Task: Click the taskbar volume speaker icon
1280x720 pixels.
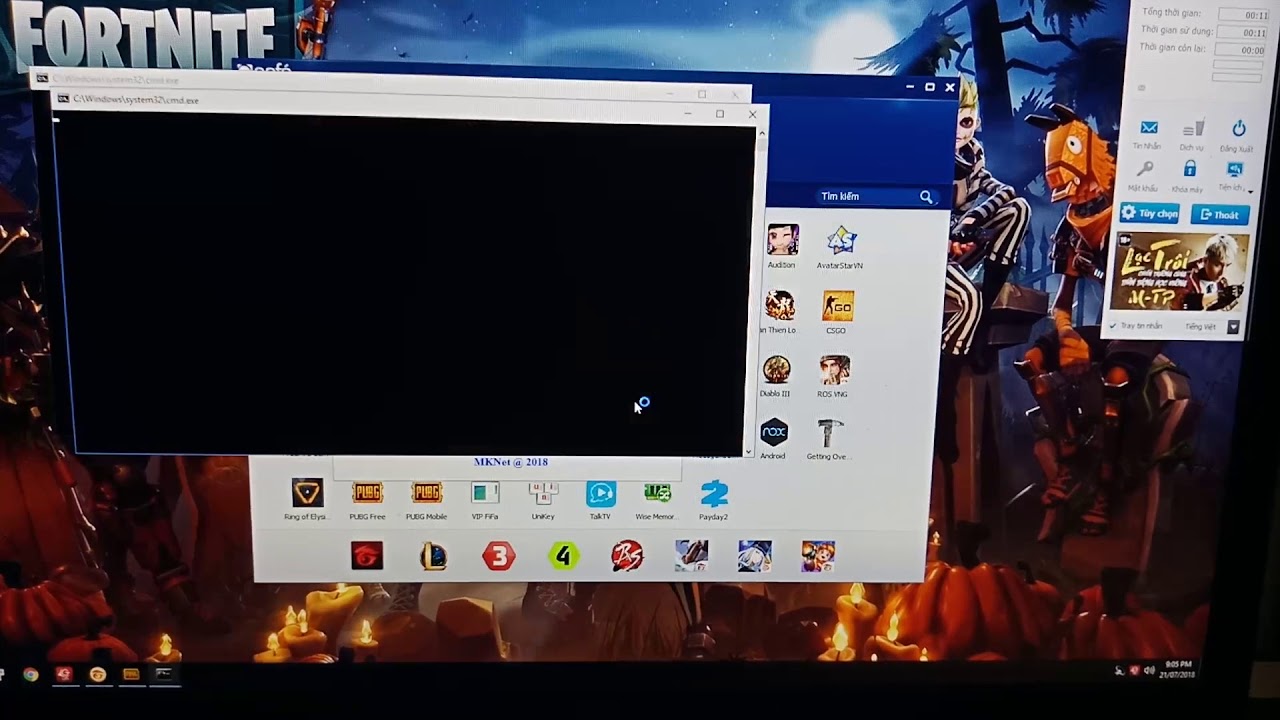Action: point(1149,670)
